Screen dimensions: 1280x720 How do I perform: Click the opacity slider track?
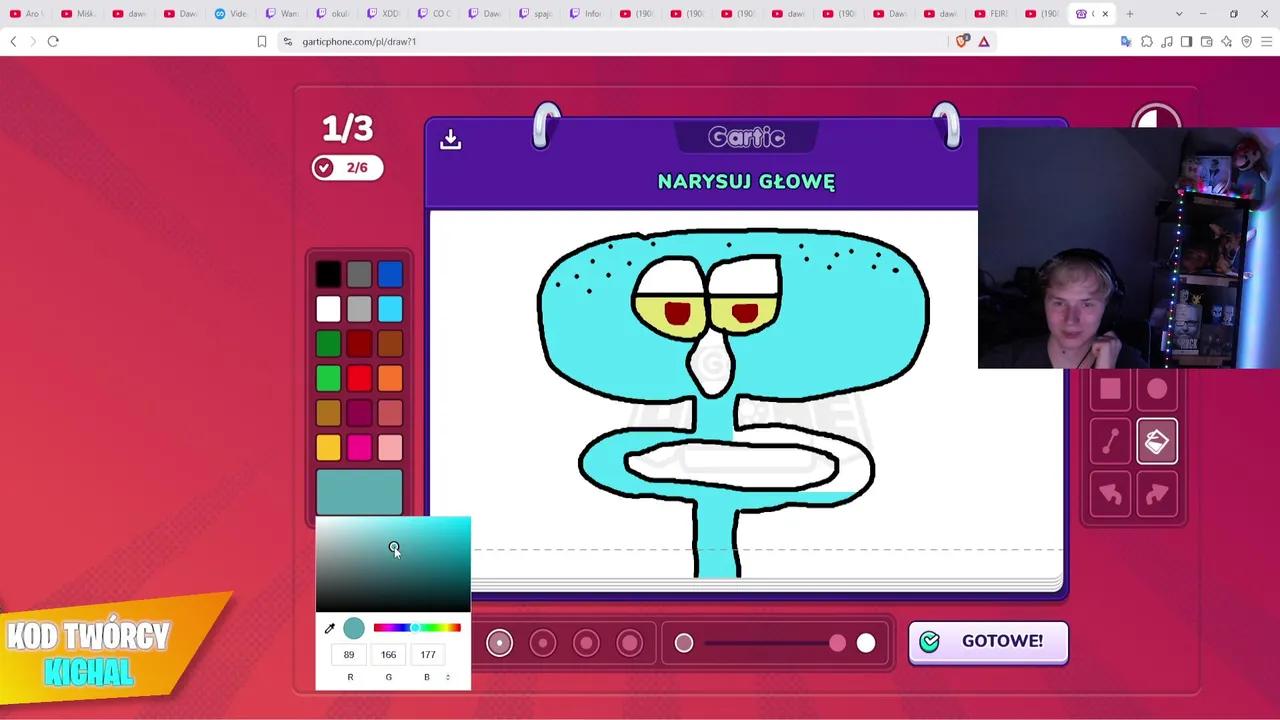click(x=775, y=643)
